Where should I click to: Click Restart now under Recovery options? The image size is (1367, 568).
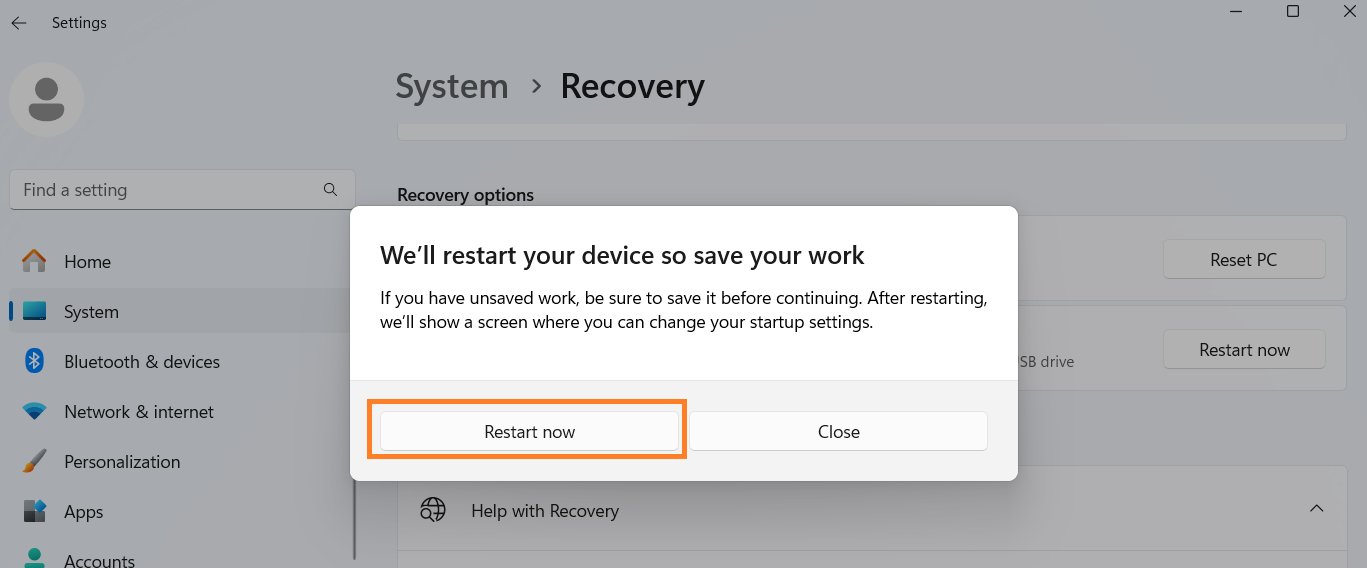[x=1243, y=350]
